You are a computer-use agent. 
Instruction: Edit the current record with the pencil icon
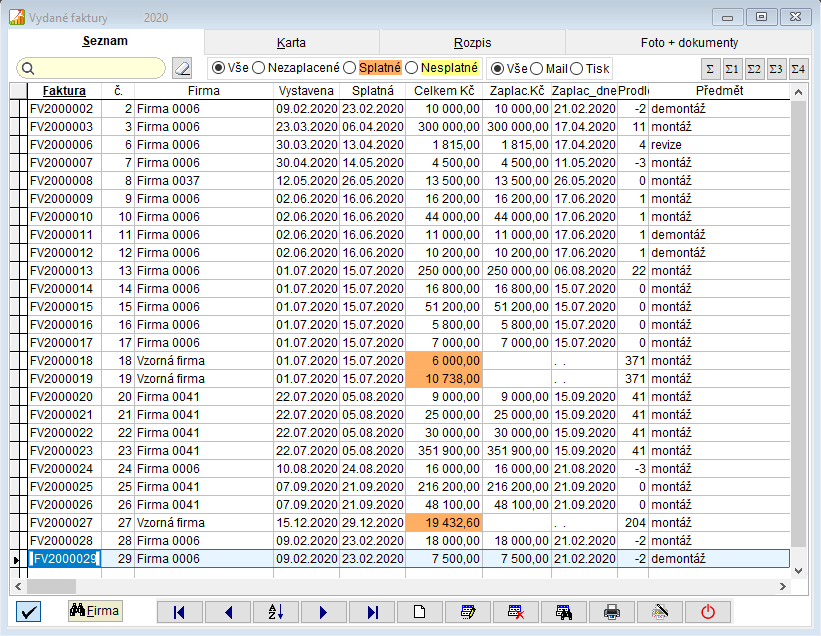point(468,612)
